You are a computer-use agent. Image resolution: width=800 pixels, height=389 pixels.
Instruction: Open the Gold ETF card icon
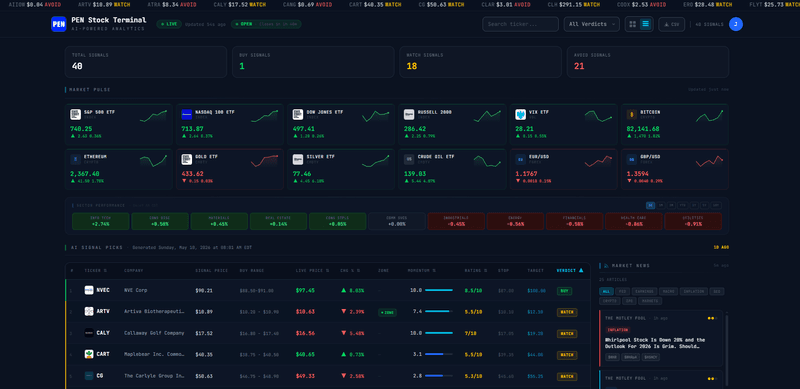click(x=186, y=159)
